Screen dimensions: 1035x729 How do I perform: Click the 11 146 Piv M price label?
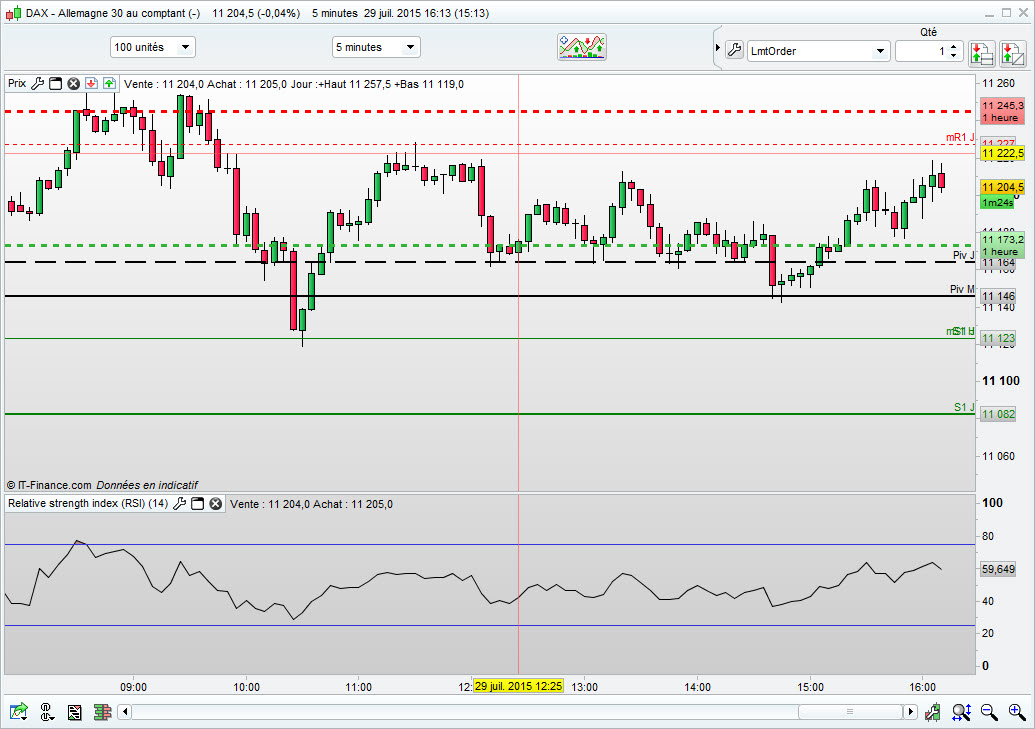pos(998,296)
